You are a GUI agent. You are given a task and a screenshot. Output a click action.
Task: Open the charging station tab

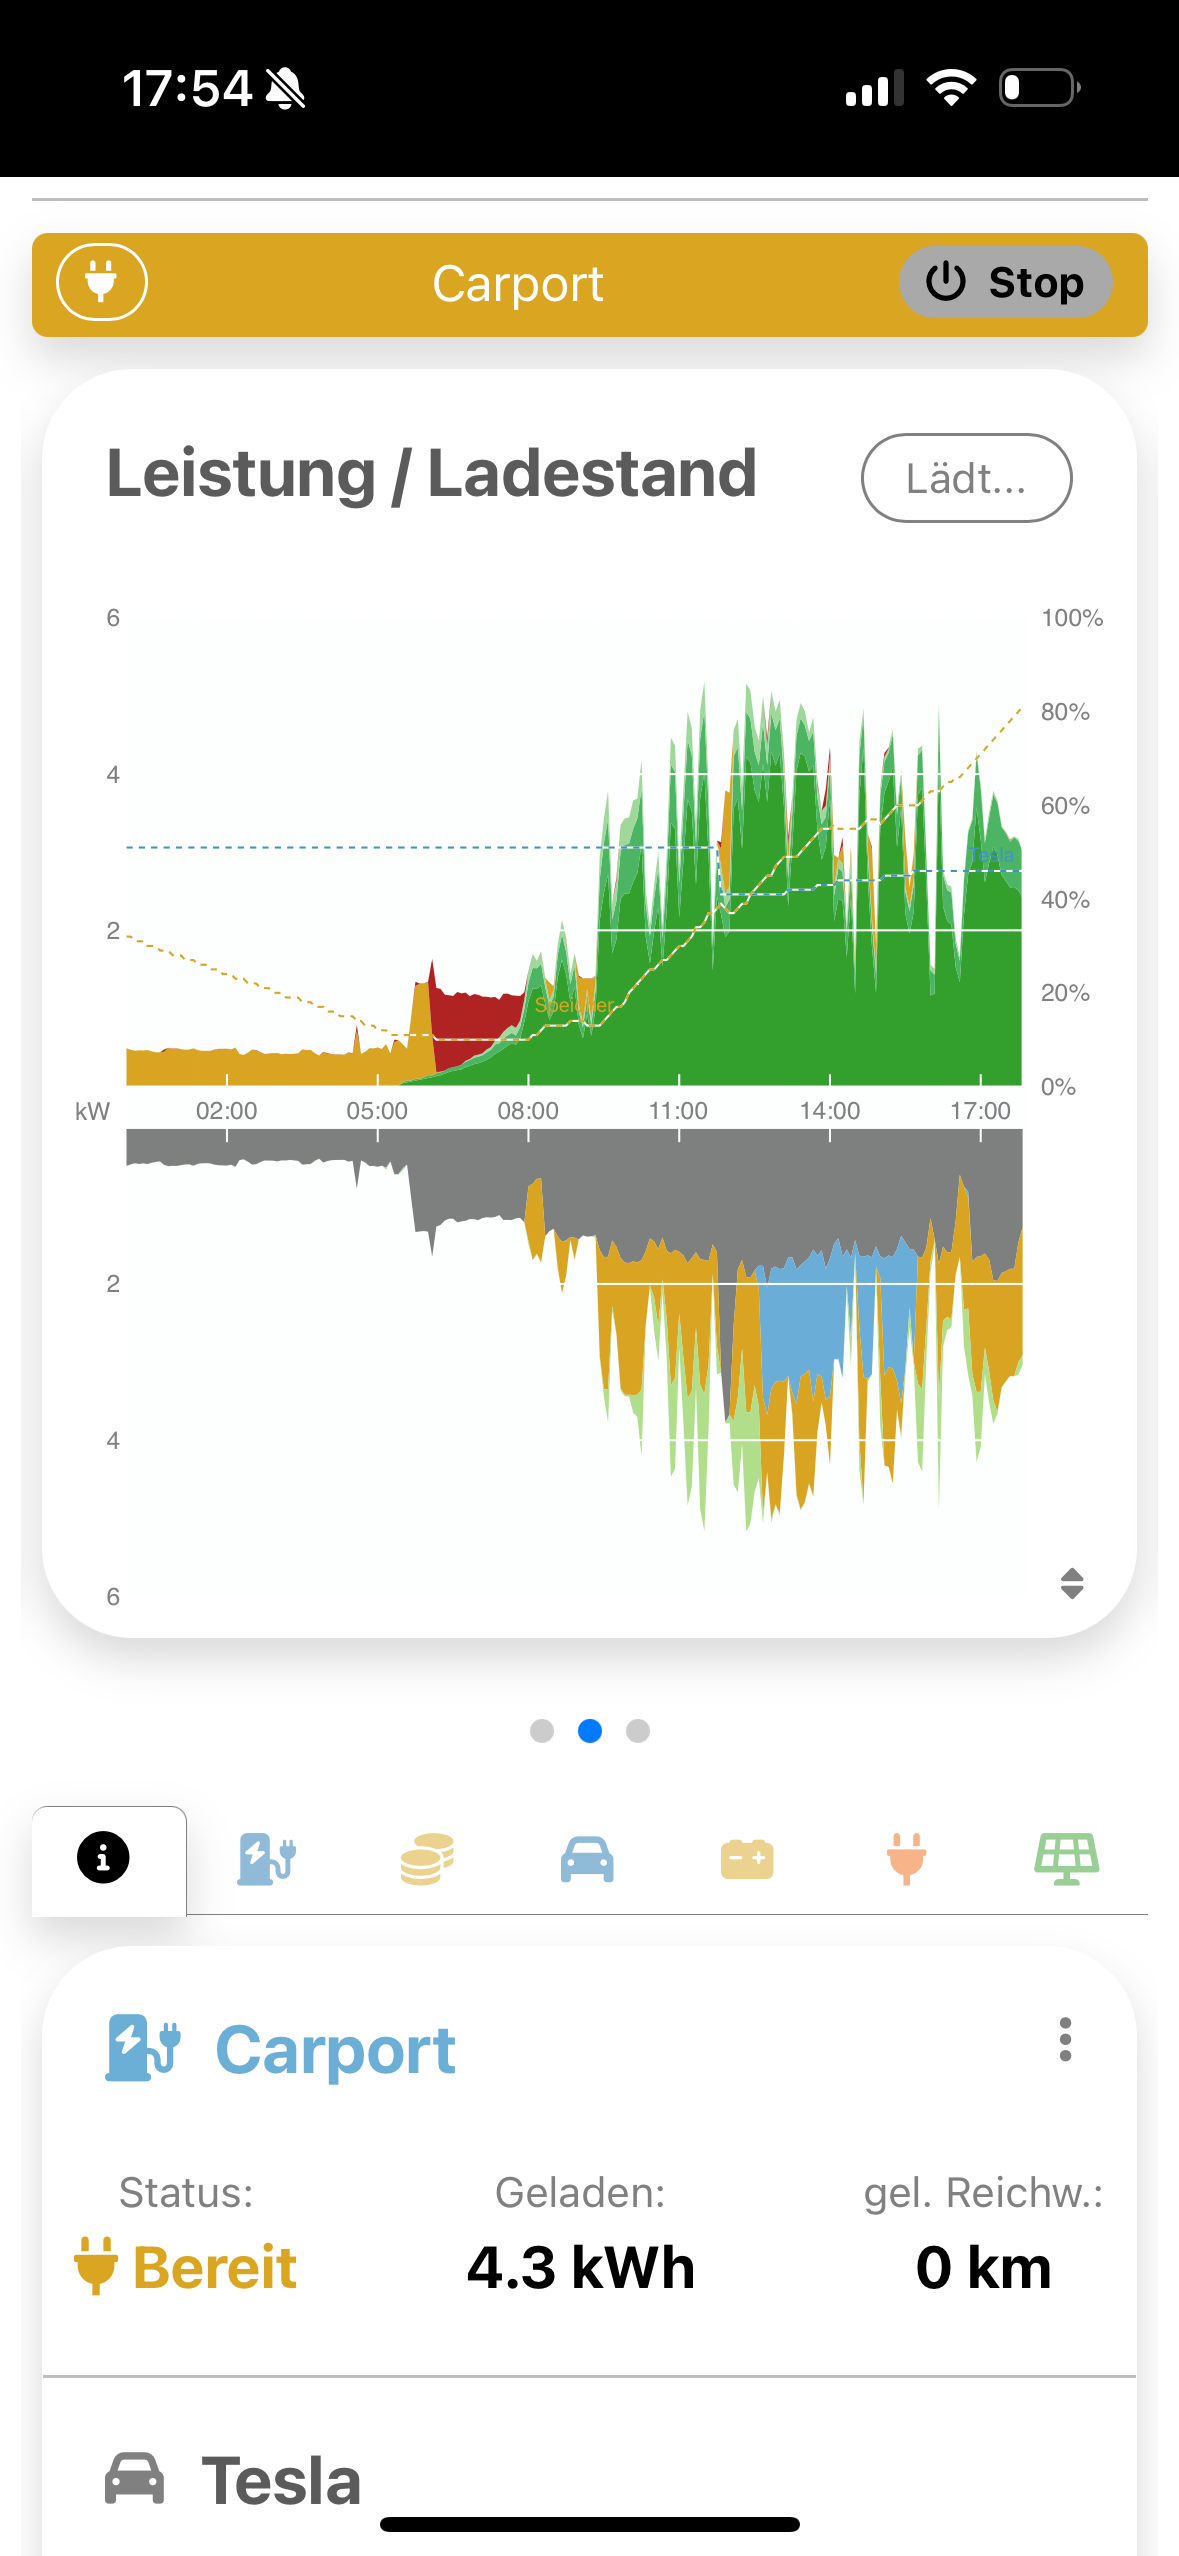[266, 1859]
